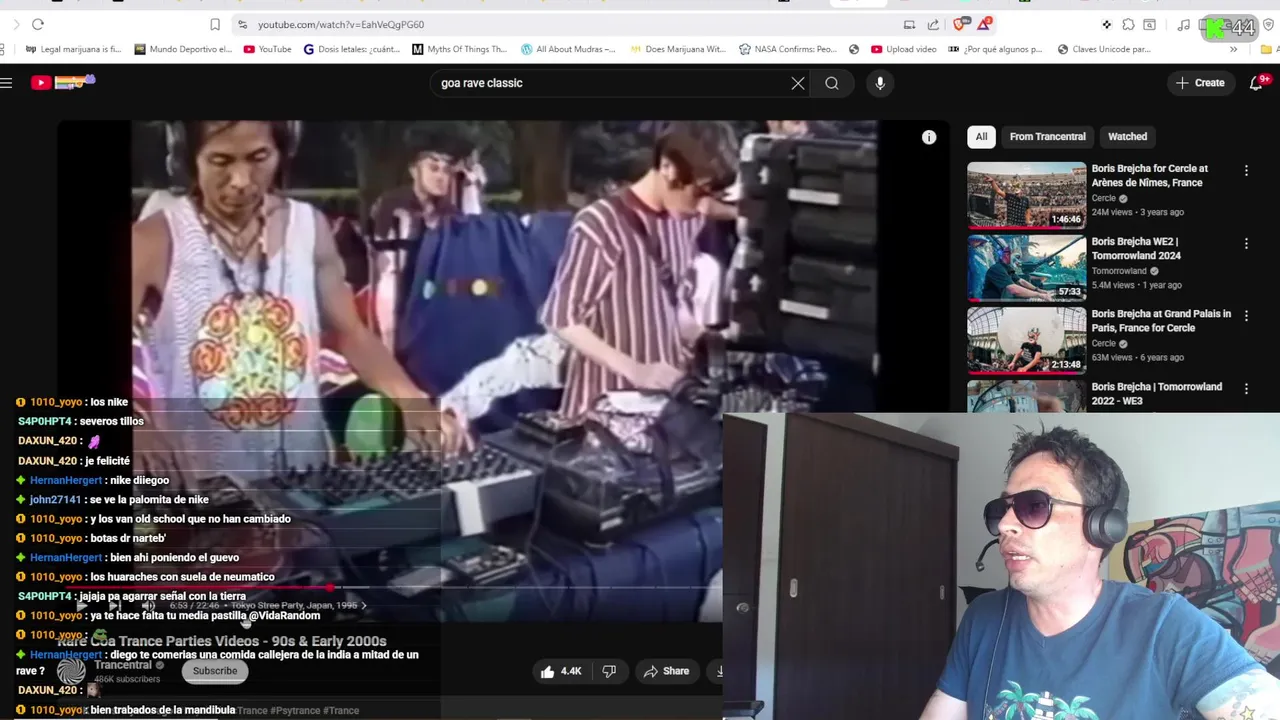The width and height of the screenshot is (1280, 720).
Task: Open site info icon beside the URL
Action: click(x=242, y=24)
